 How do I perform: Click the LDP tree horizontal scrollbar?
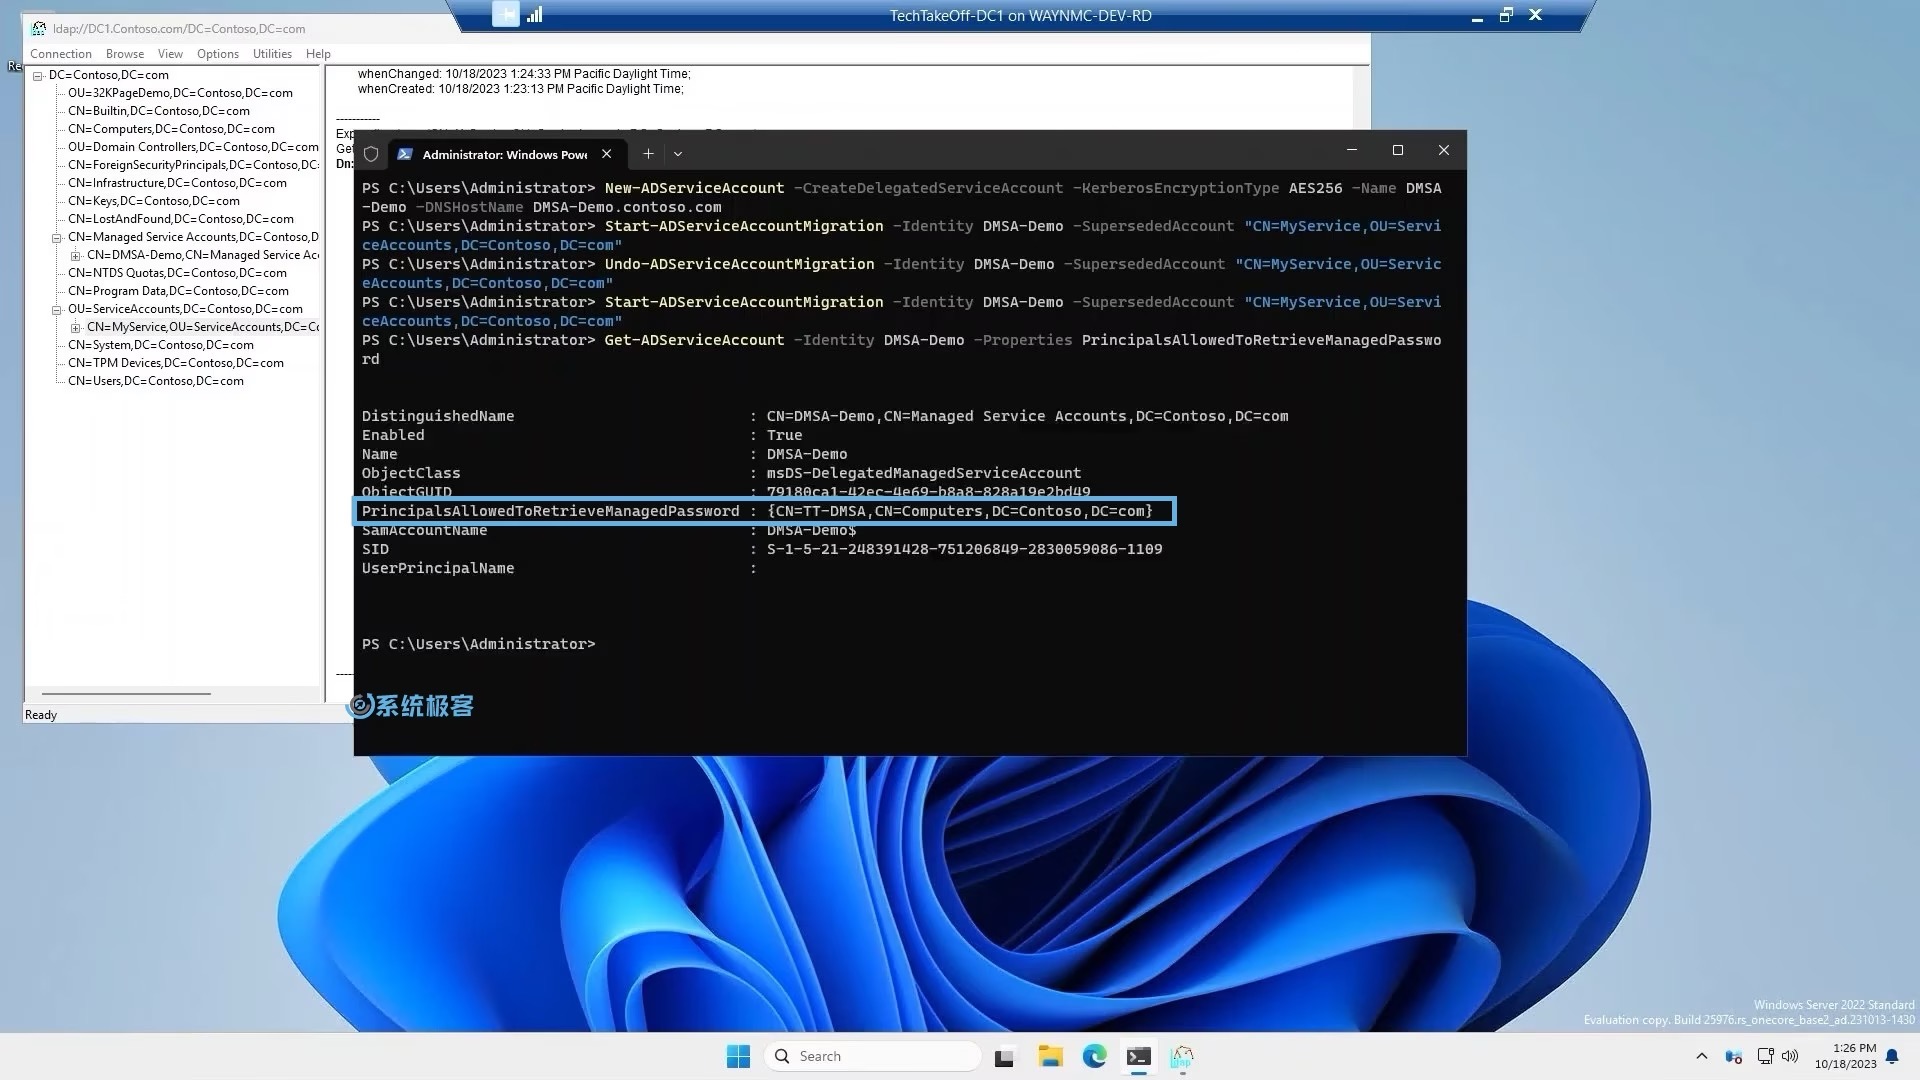[x=126, y=693]
